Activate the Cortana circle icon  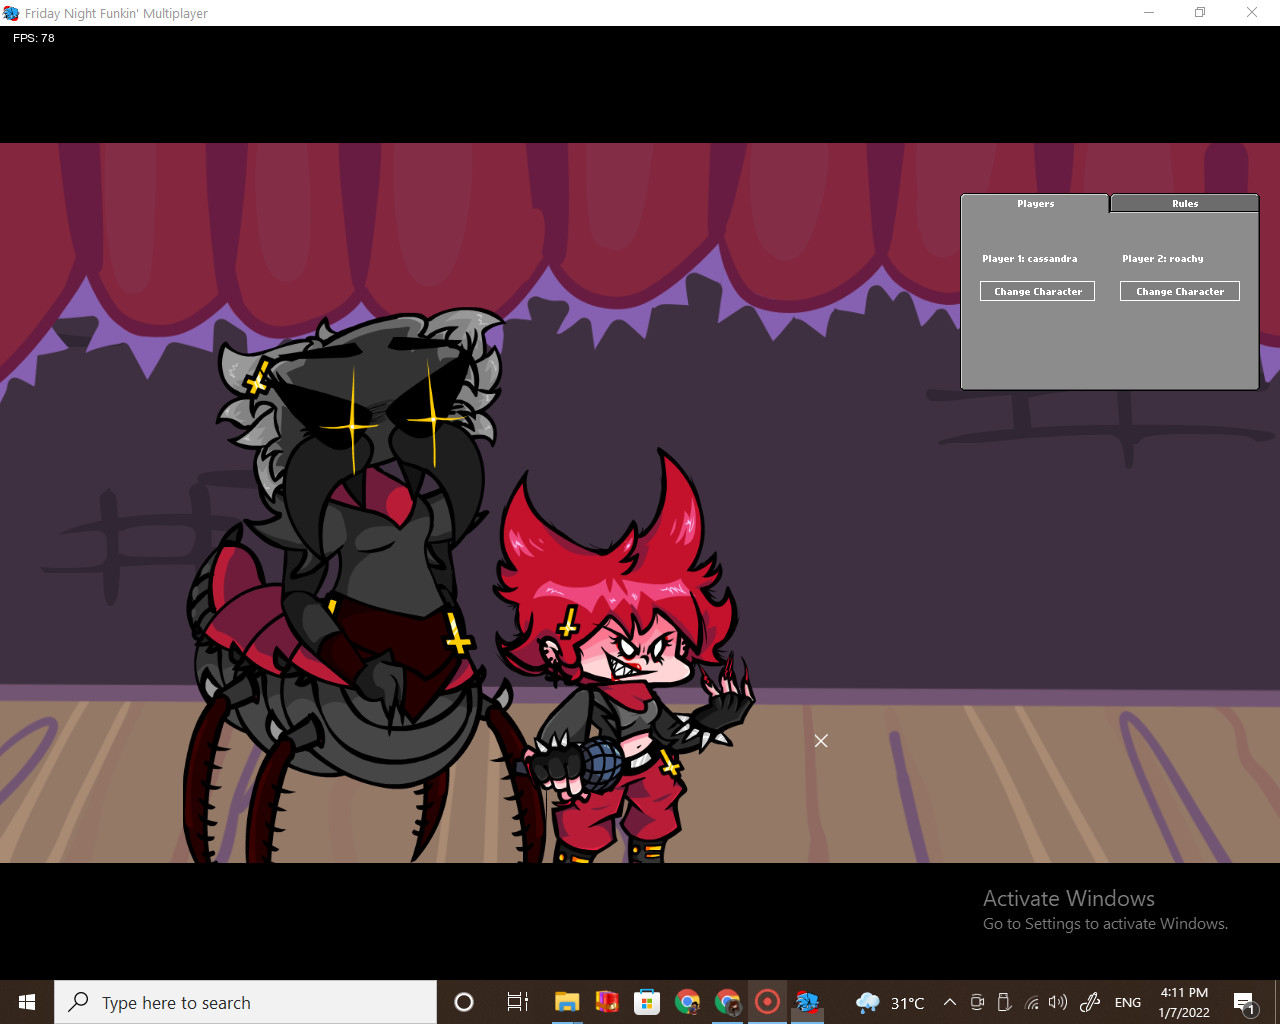click(x=463, y=1002)
